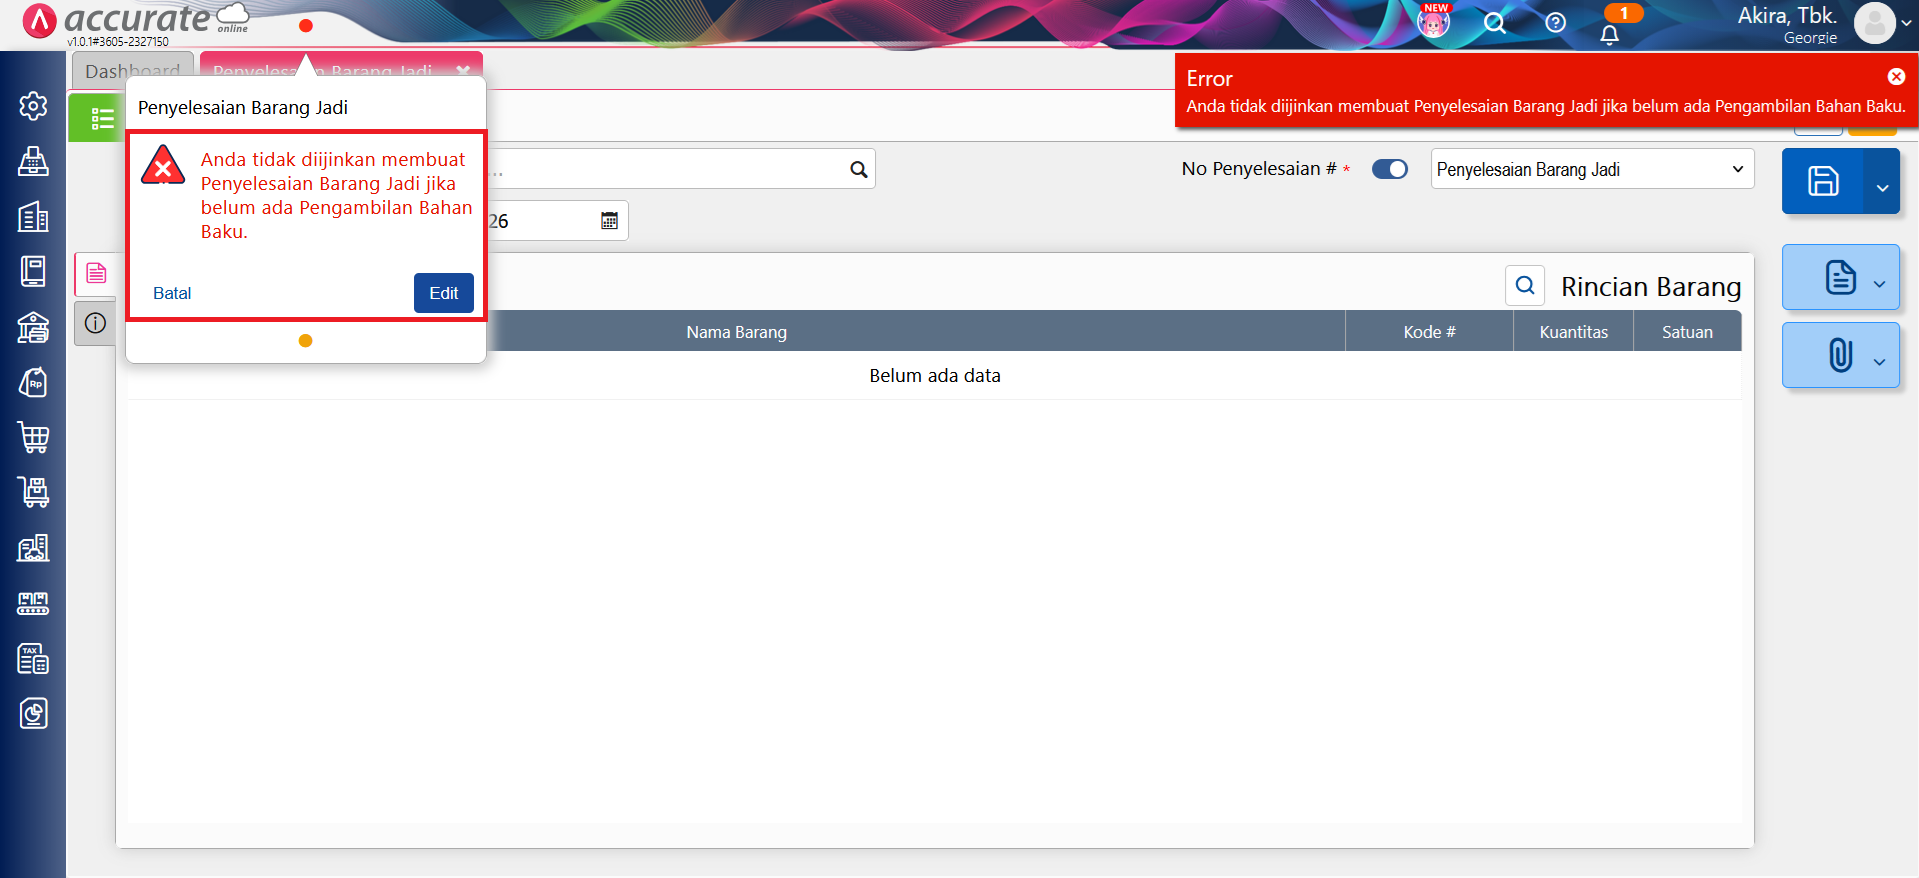Click the Nama Barang column header
1919x878 pixels.
click(736, 332)
